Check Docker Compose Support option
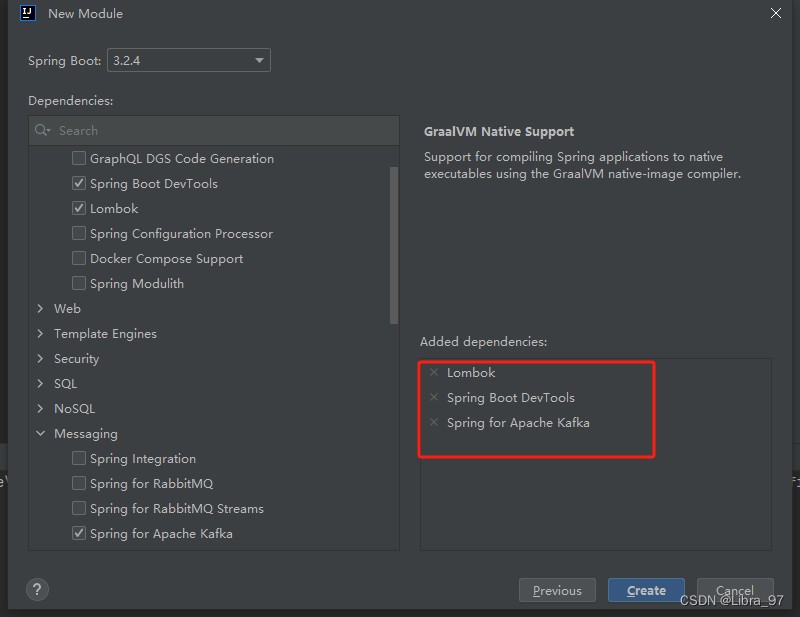Screen dimensions: 800x617 pos(79,258)
